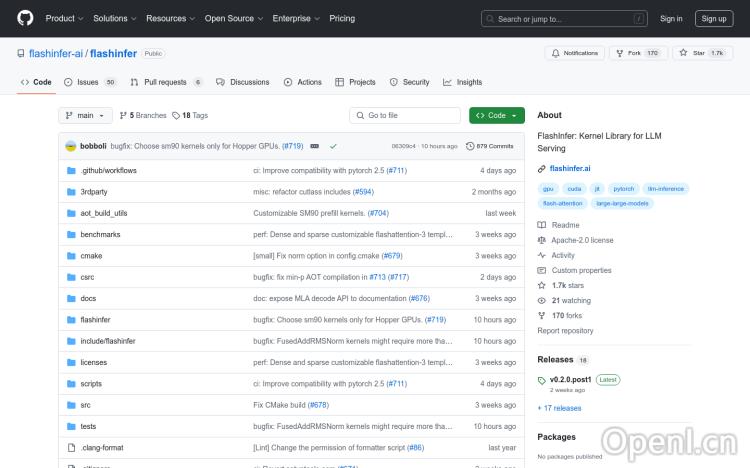Click the Sign up button
Image resolution: width=750 pixels, height=468 pixels.
[x=714, y=18]
